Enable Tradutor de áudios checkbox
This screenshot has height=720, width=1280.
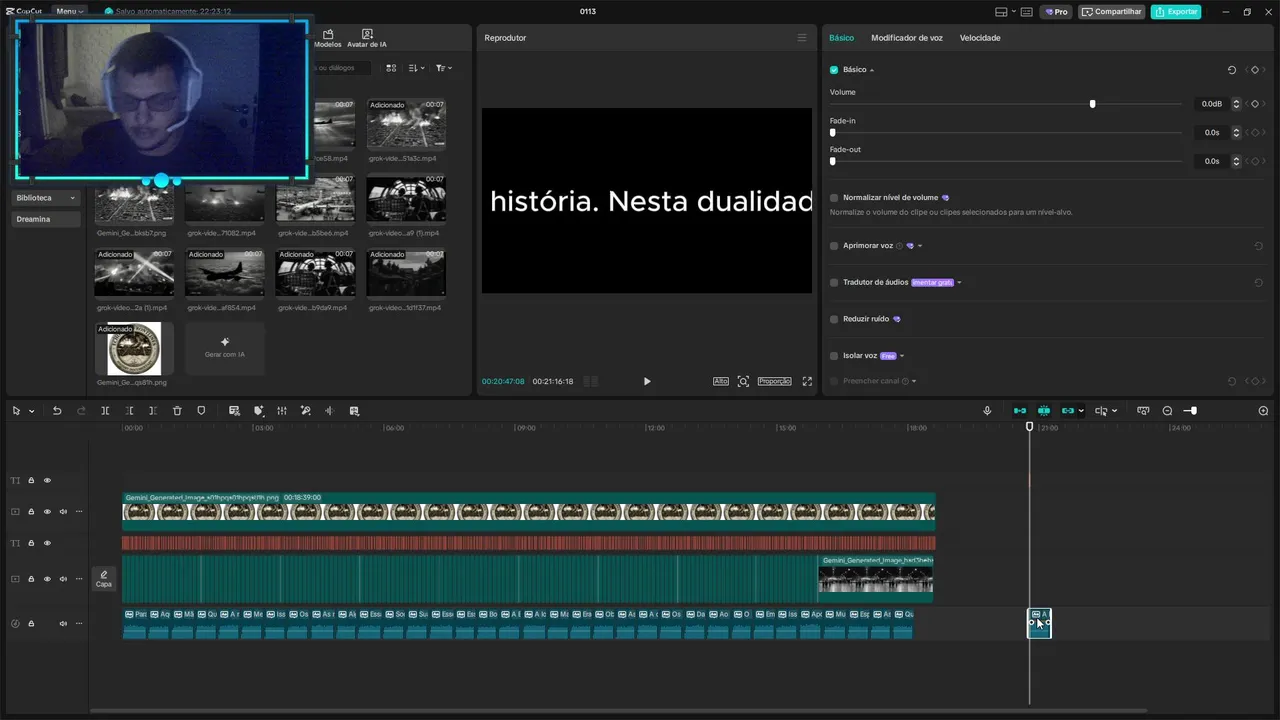click(x=834, y=283)
